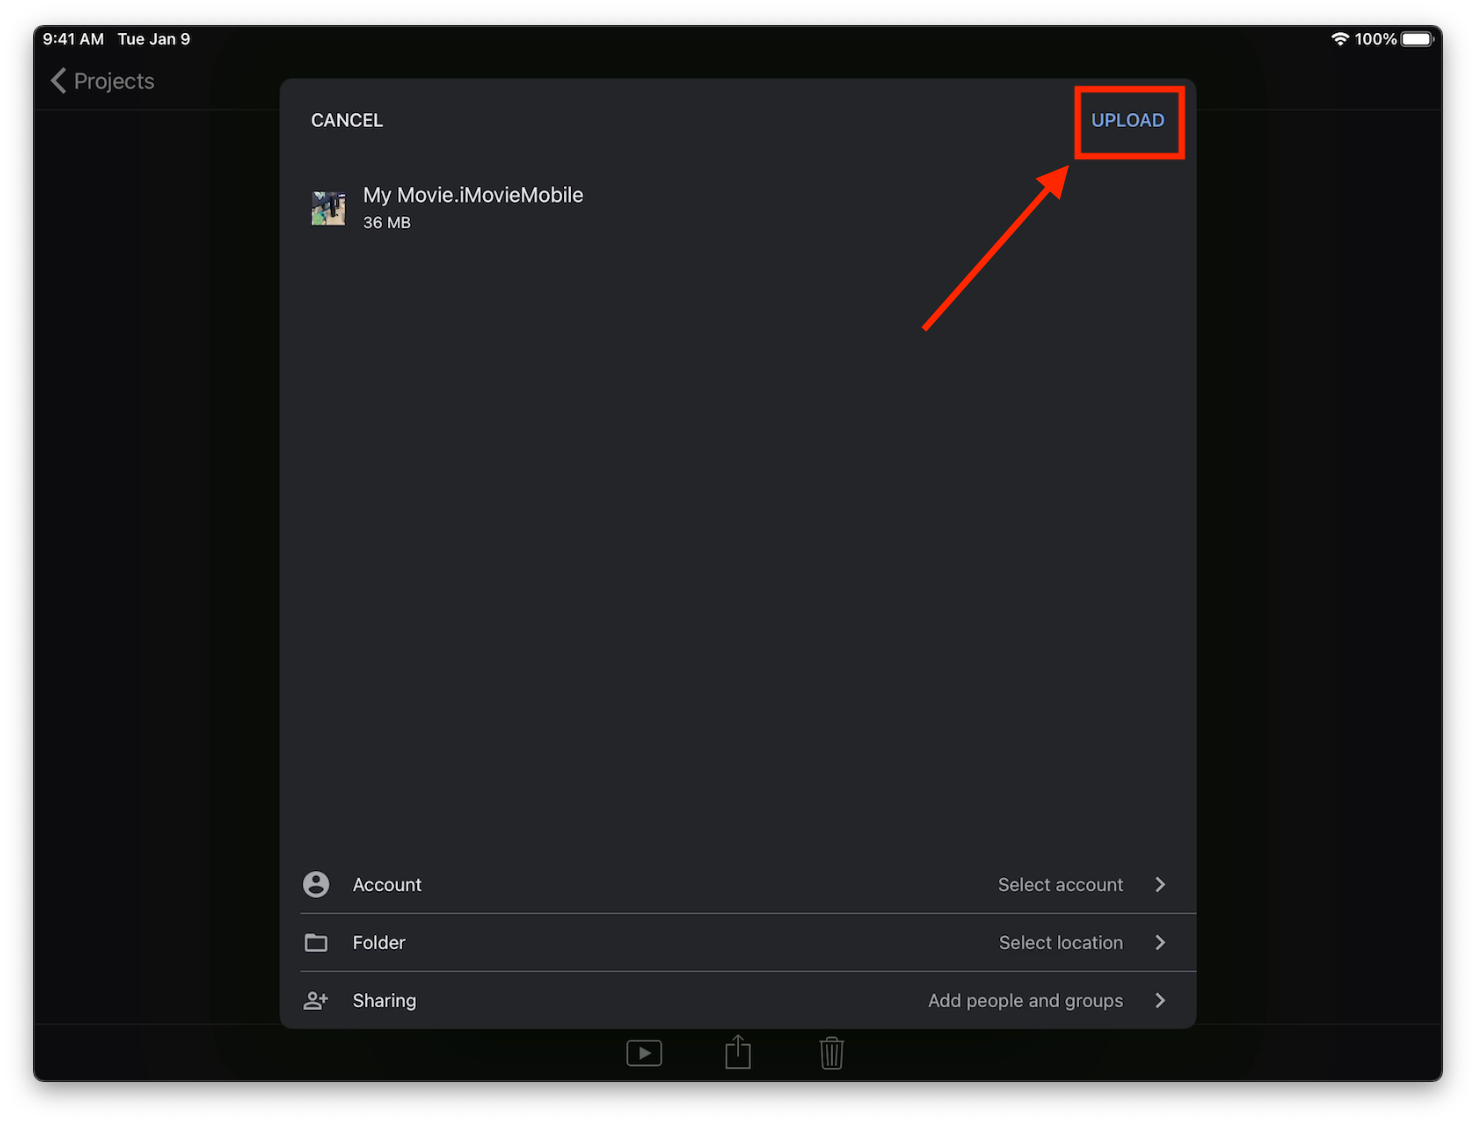Expand the Account row chevron

1160,884
